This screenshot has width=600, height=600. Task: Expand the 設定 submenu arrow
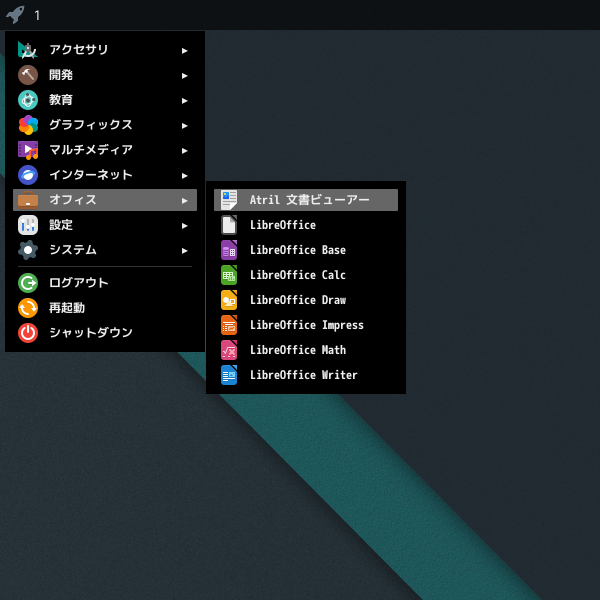(184, 226)
